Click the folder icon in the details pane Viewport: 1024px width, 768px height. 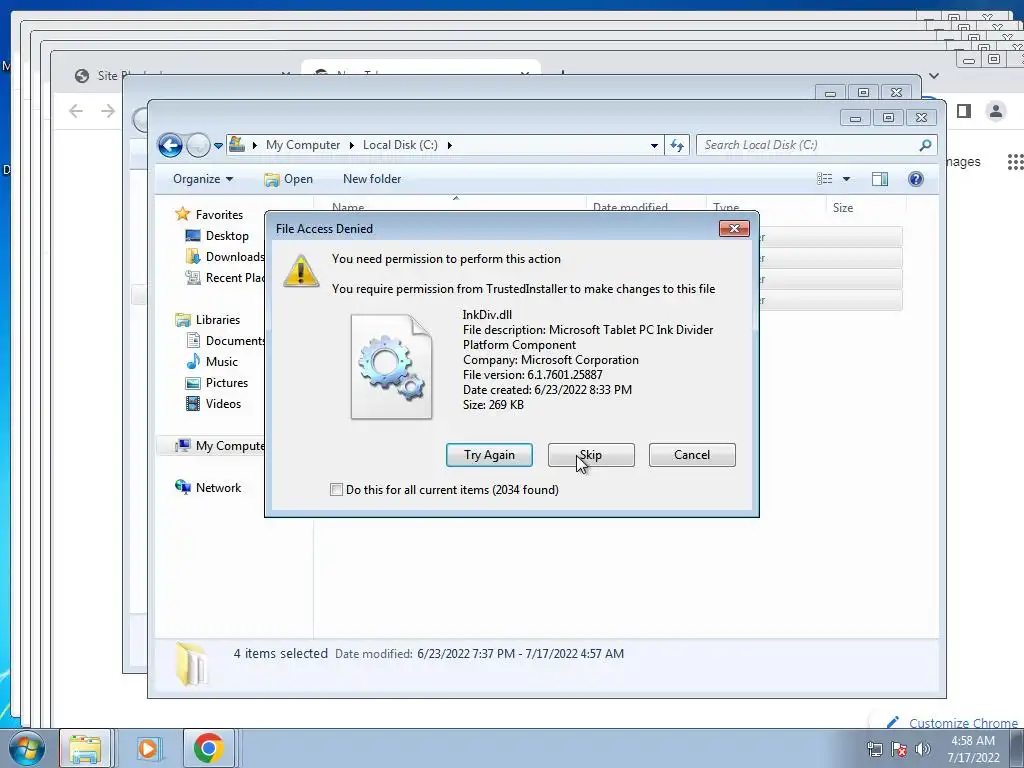192,664
